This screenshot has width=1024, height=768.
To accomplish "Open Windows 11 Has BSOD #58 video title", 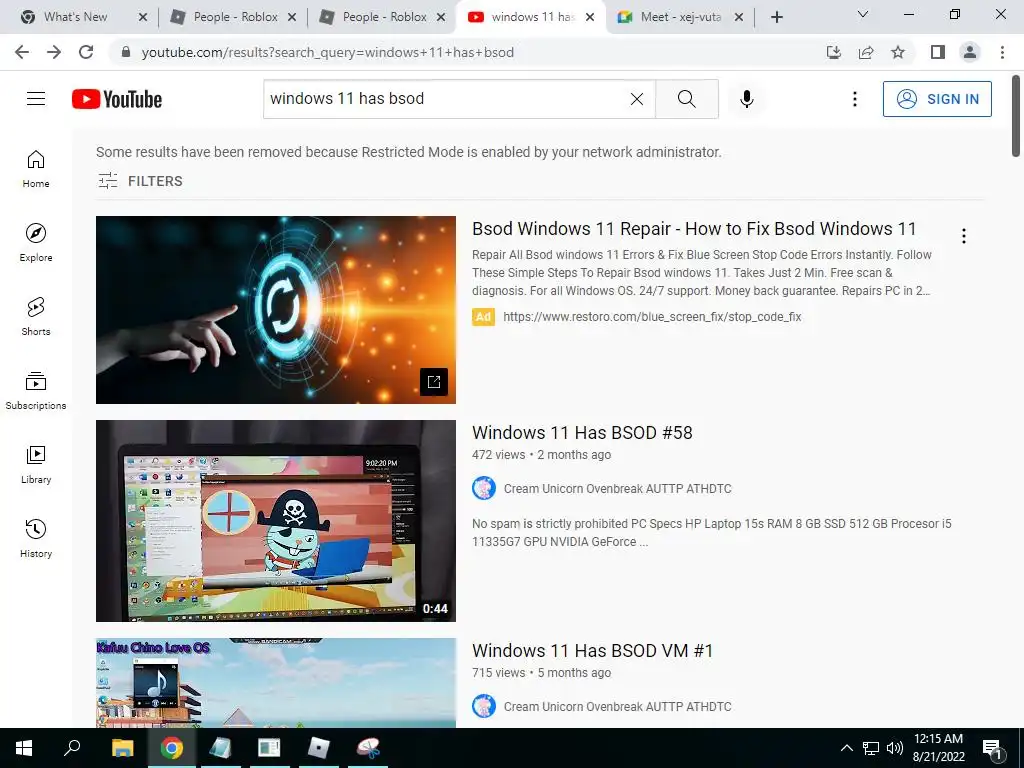I will 582,432.
